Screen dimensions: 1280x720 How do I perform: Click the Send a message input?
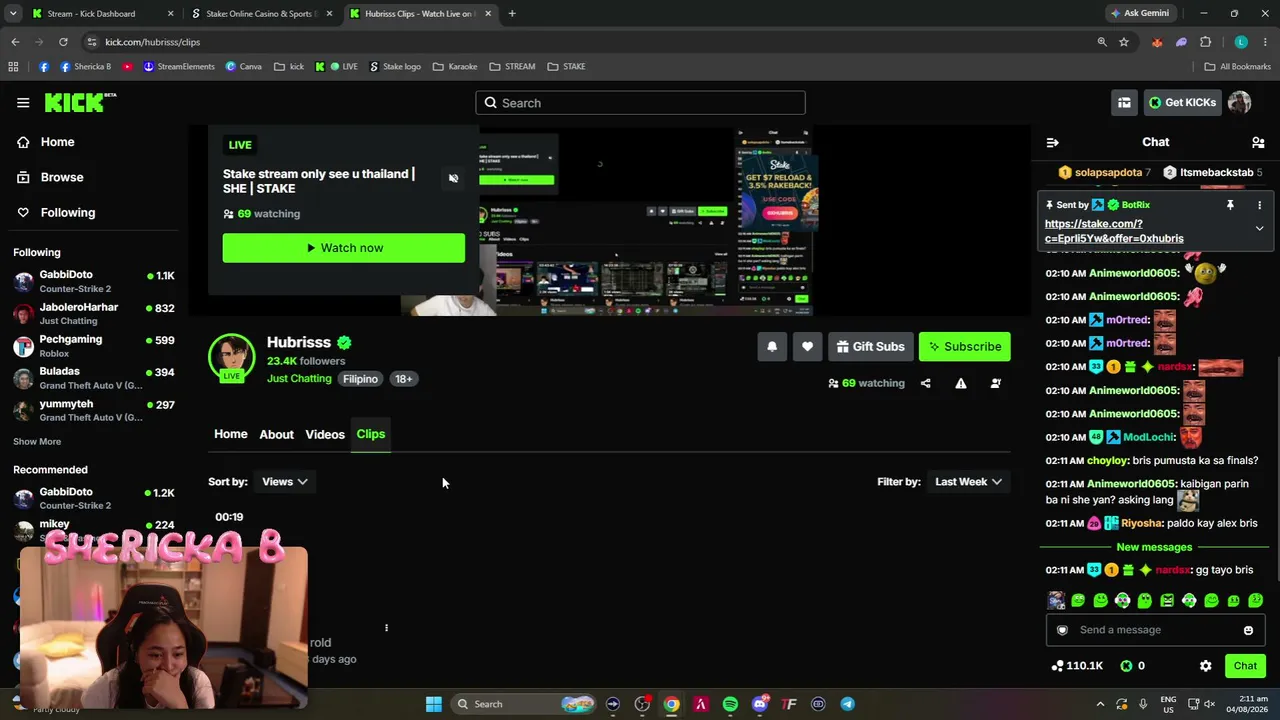click(1155, 630)
